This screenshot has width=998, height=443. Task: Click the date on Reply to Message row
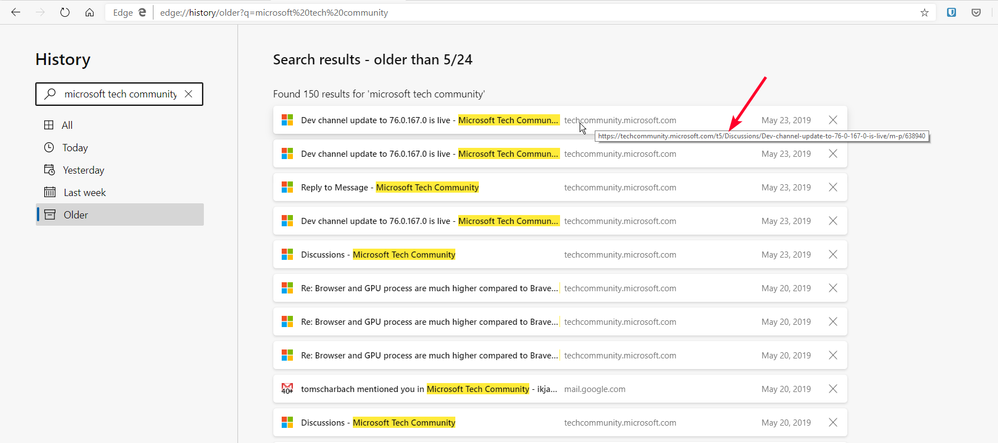point(786,187)
